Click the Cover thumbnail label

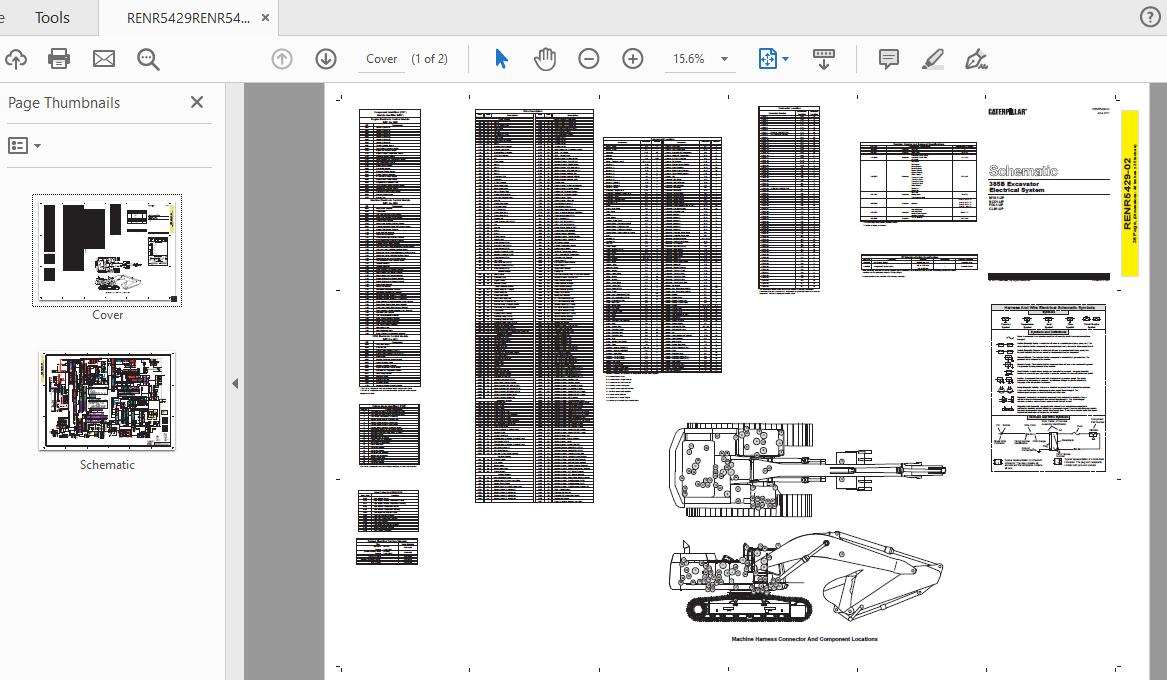107,315
